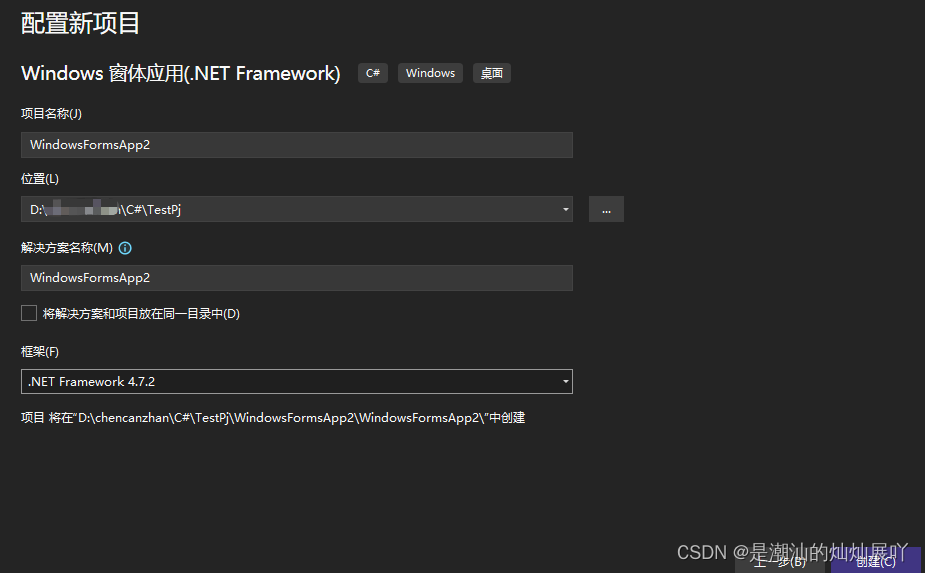Click the 解决方案名称(M) label
The width and height of the screenshot is (925, 573).
67,248
